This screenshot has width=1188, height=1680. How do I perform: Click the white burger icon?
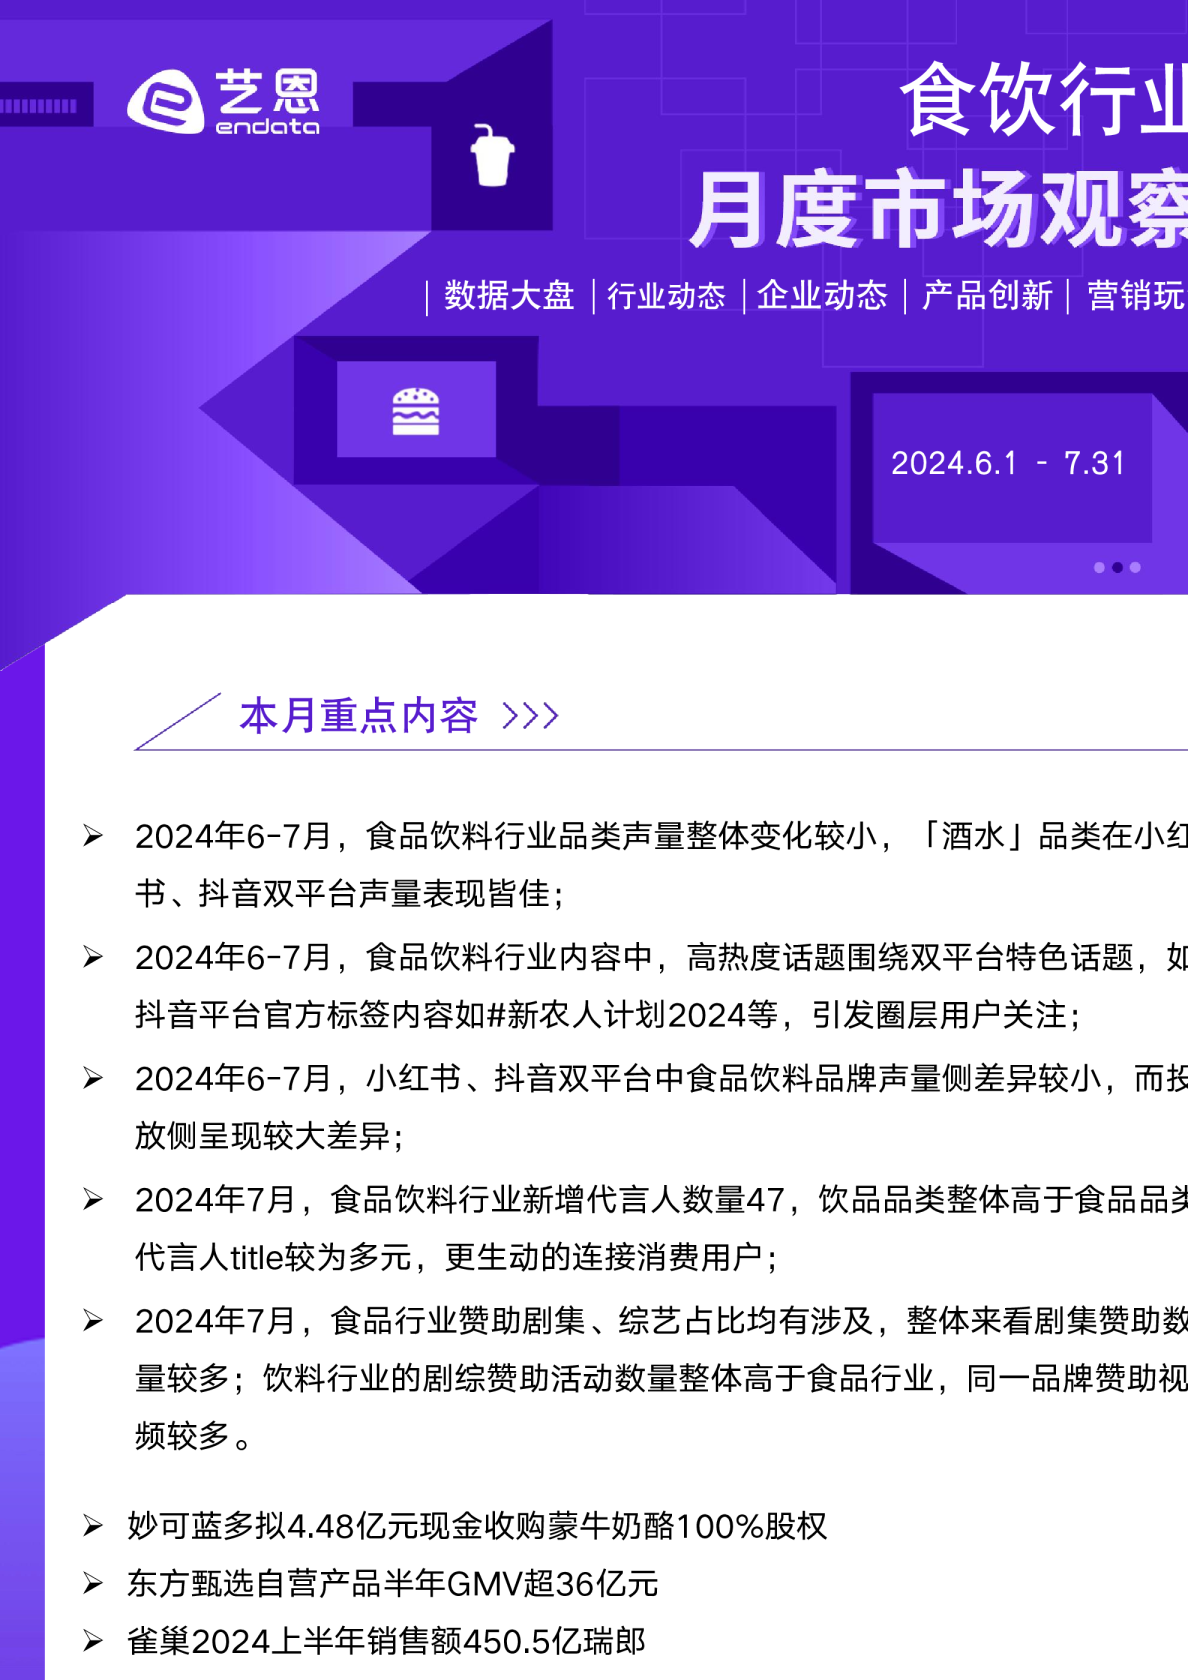416,411
